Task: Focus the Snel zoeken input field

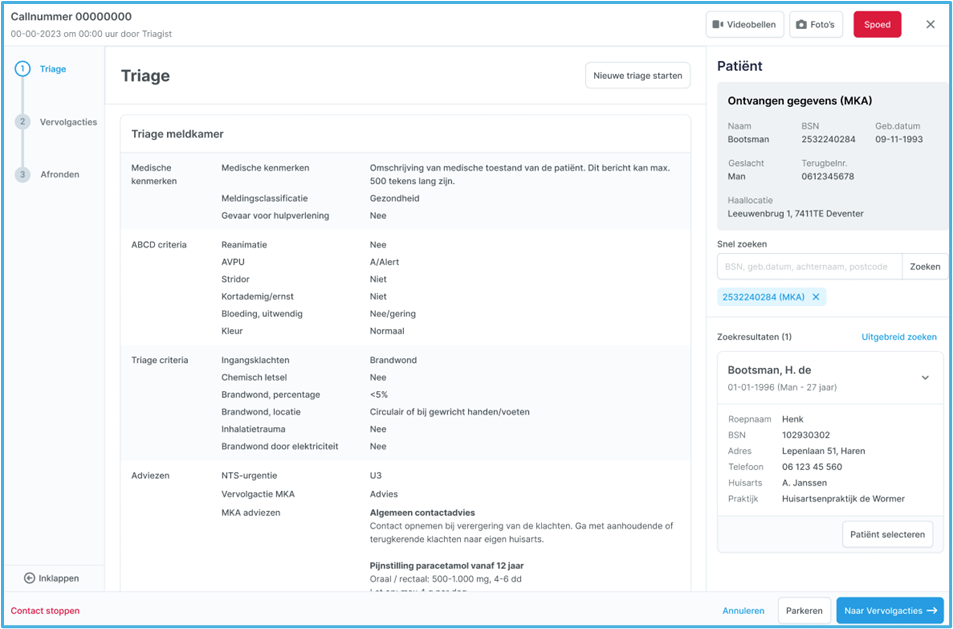Action: [x=809, y=267]
